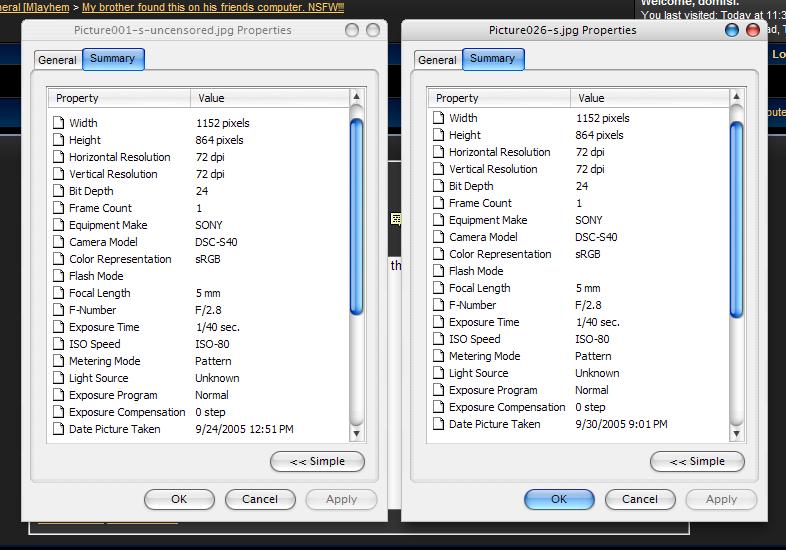Click Cancel in Picture001-s-uncensored Properties
This screenshot has height=550, width=786.
click(x=260, y=499)
